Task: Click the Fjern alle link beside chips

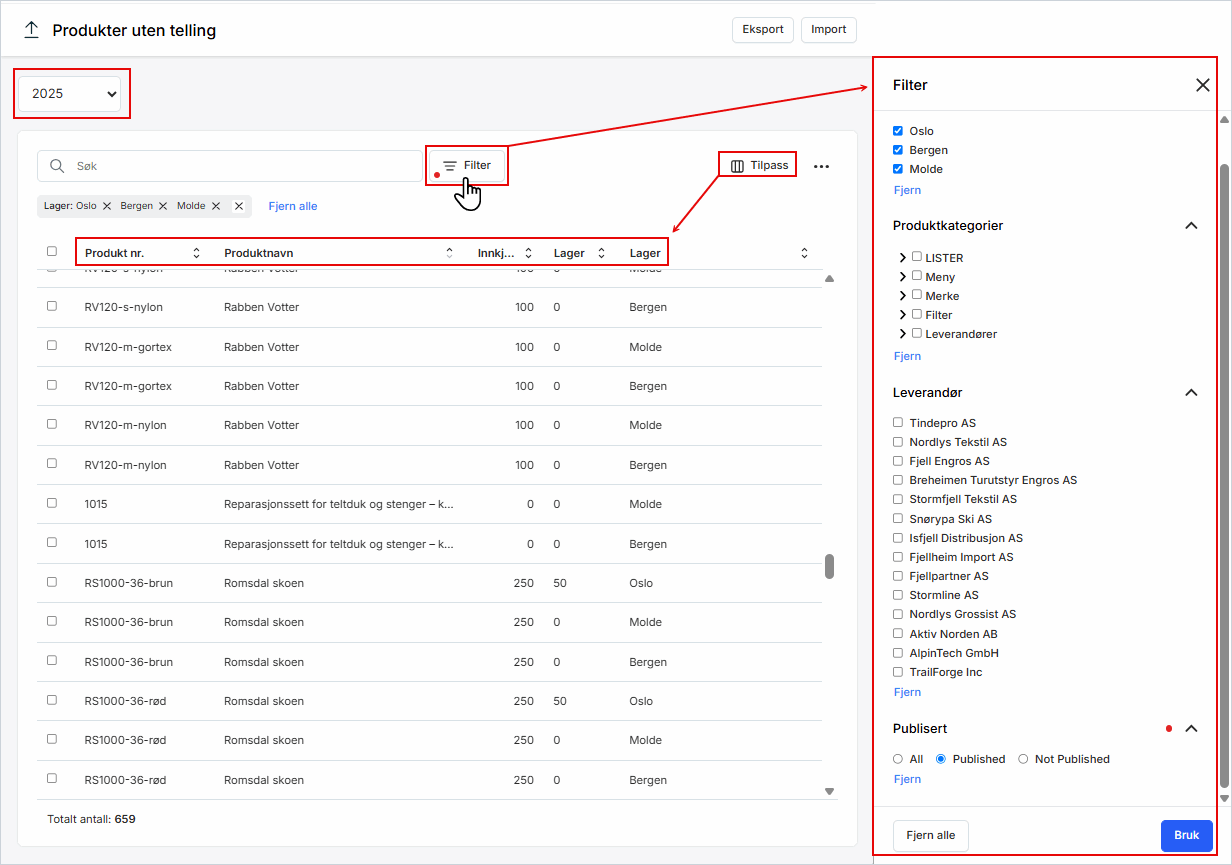Action: (293, 206)
